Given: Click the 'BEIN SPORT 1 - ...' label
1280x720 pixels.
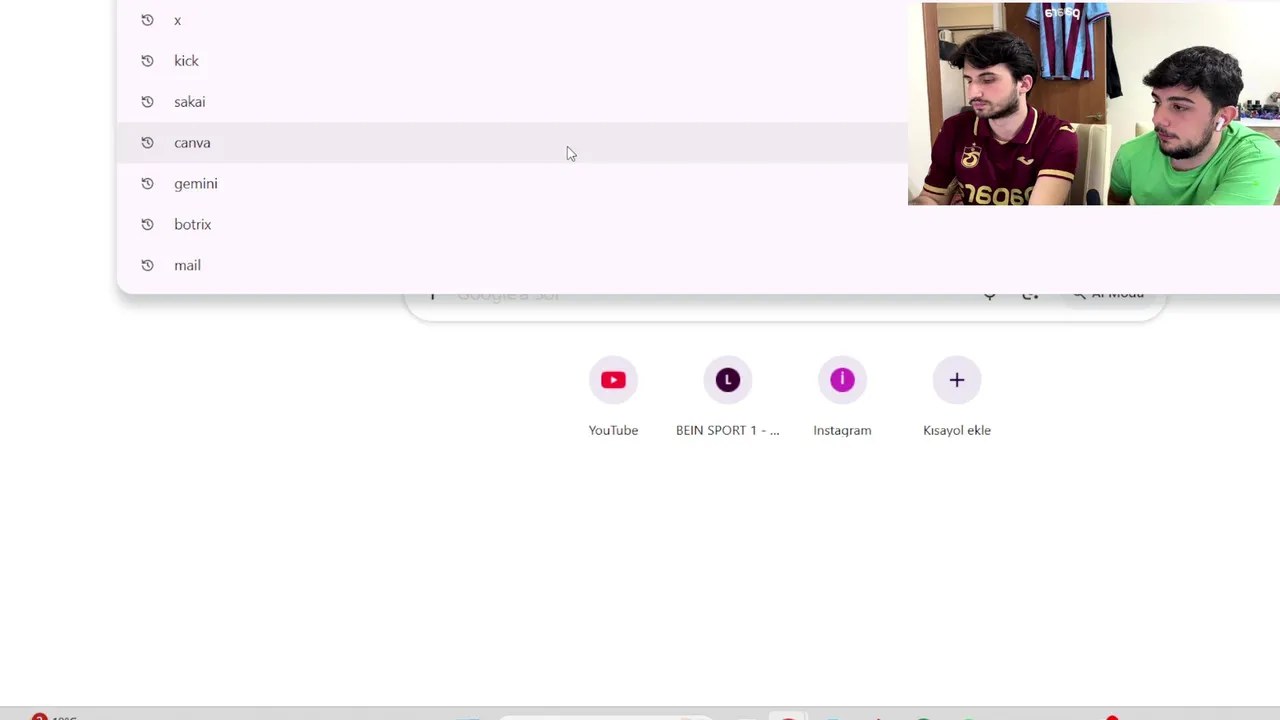Looking at the screenshot, I should 728,430.
